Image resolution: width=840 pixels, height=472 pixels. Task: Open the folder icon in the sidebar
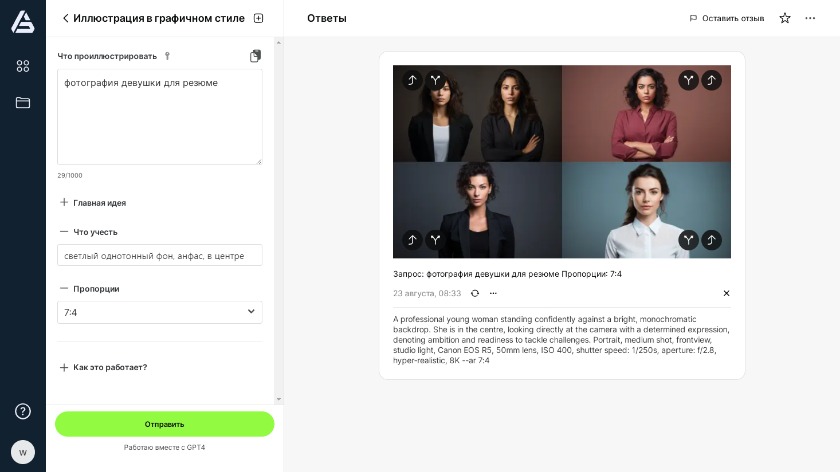coord(22,102)
